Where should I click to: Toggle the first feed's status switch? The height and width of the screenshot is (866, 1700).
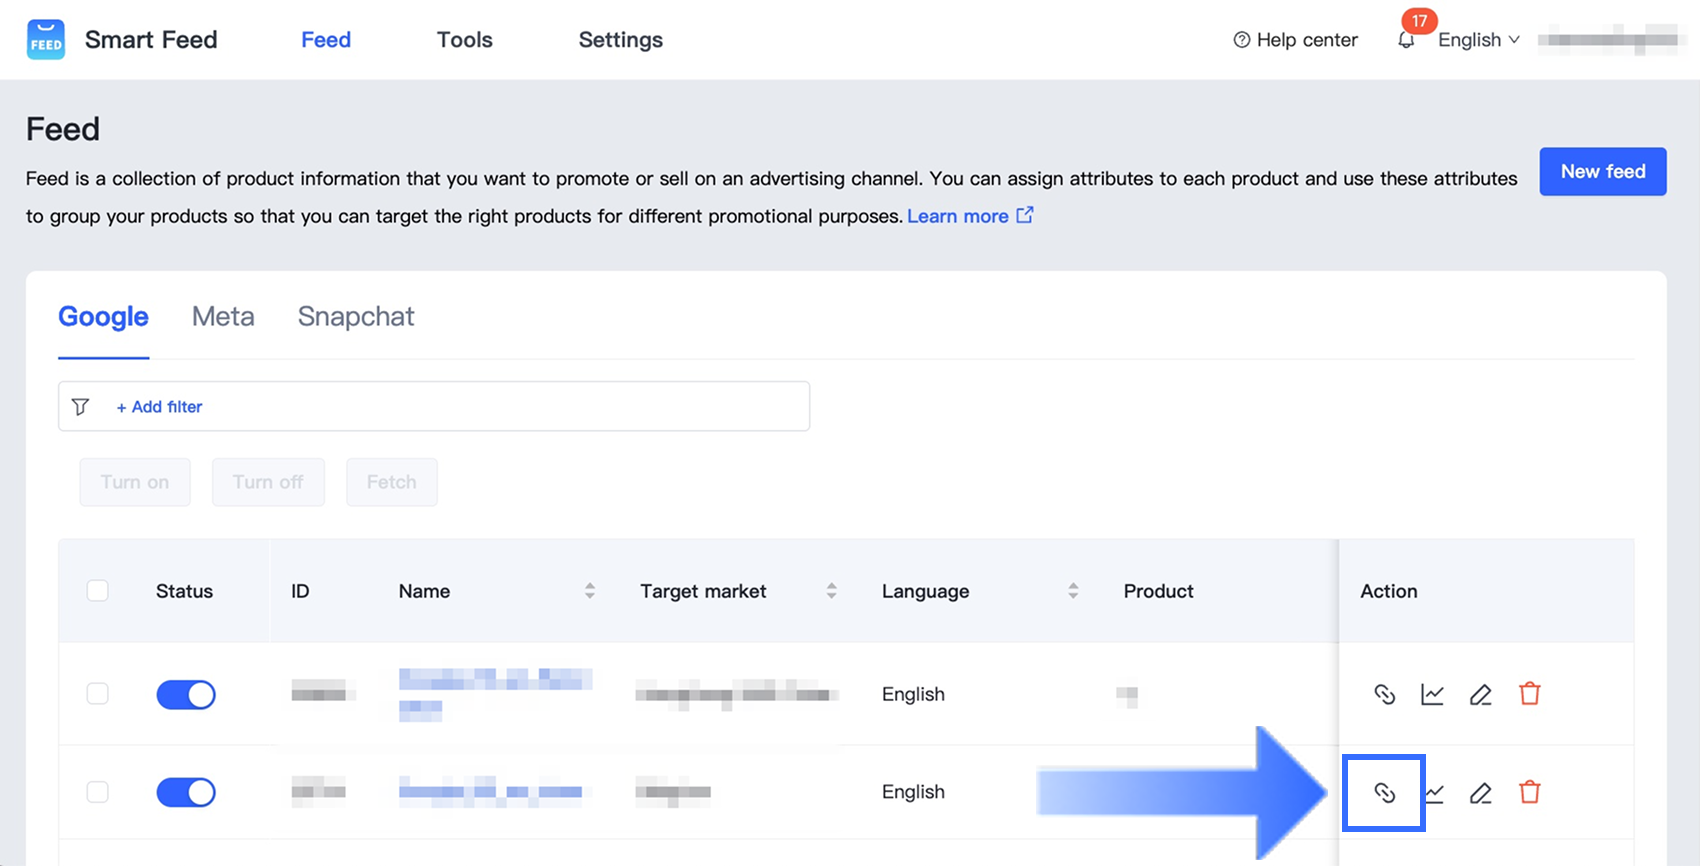186,695
